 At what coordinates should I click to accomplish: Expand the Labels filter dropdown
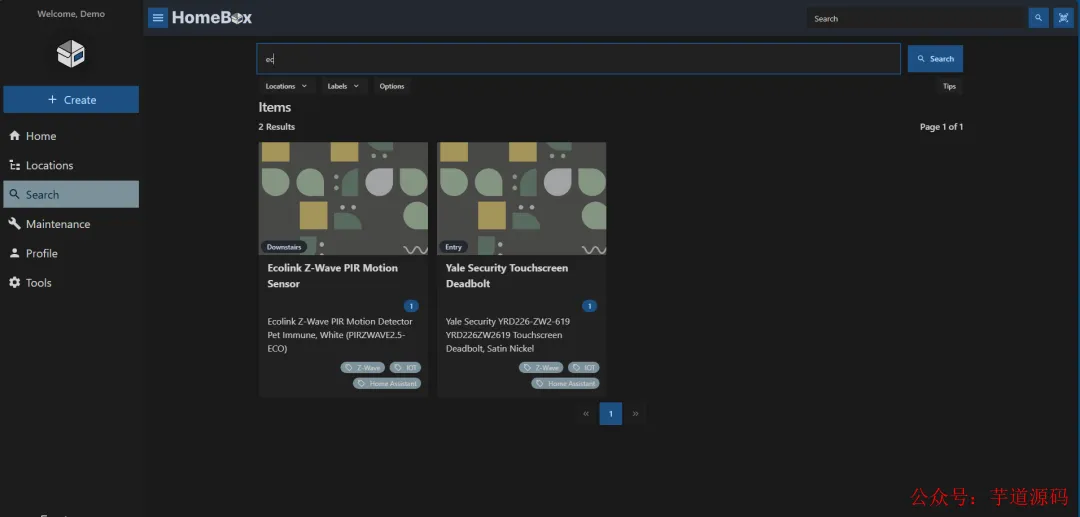[343, 86]
